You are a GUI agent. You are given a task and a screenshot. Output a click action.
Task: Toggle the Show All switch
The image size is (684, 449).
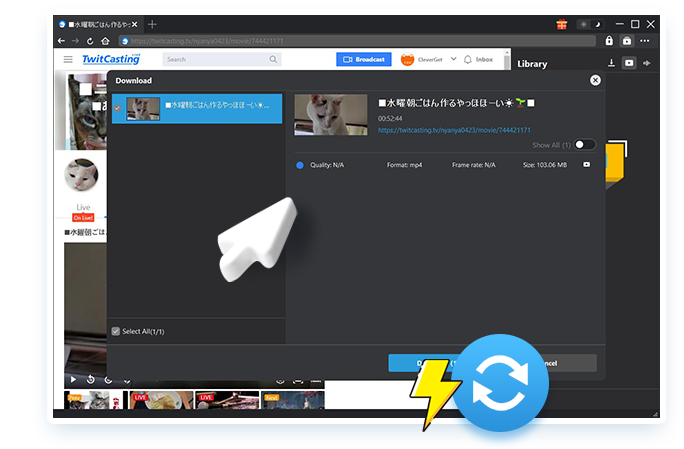pyautogui.click(x=584, y=144)
